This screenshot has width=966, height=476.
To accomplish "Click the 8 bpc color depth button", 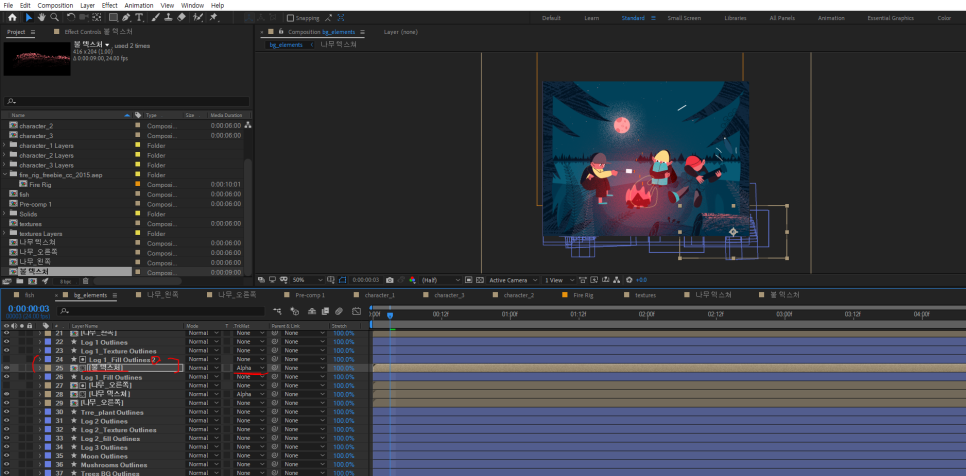I will coord(65,281).
